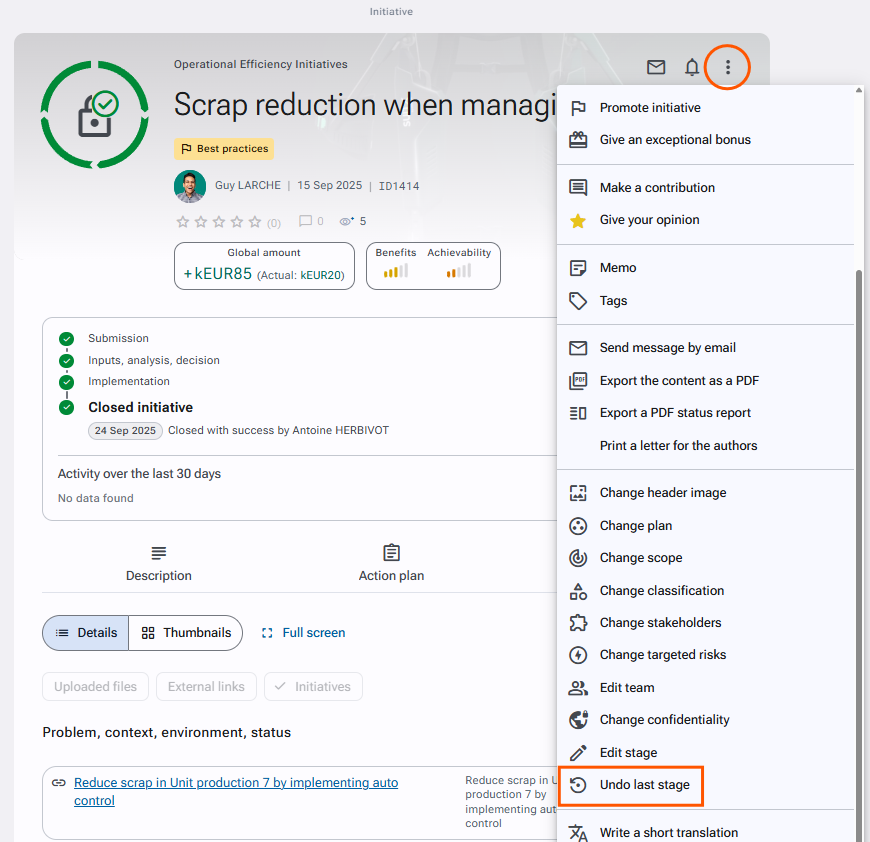Click the yellow star icon for Give your opinion
Screen dimensions: 870x842
(x=578, y=220)
